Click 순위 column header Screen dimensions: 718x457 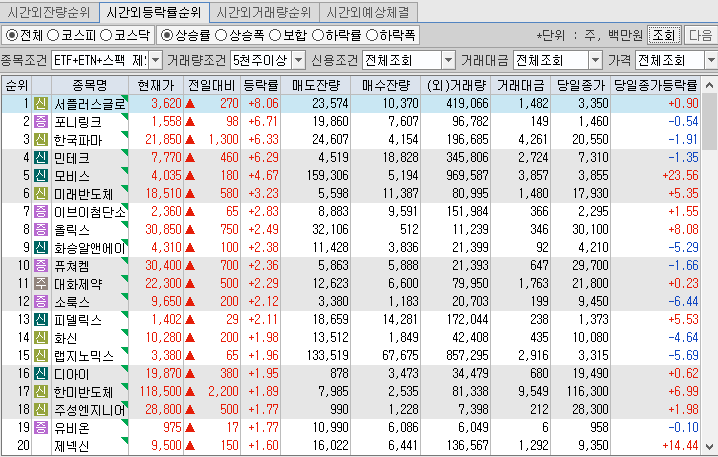pos(17,86)
